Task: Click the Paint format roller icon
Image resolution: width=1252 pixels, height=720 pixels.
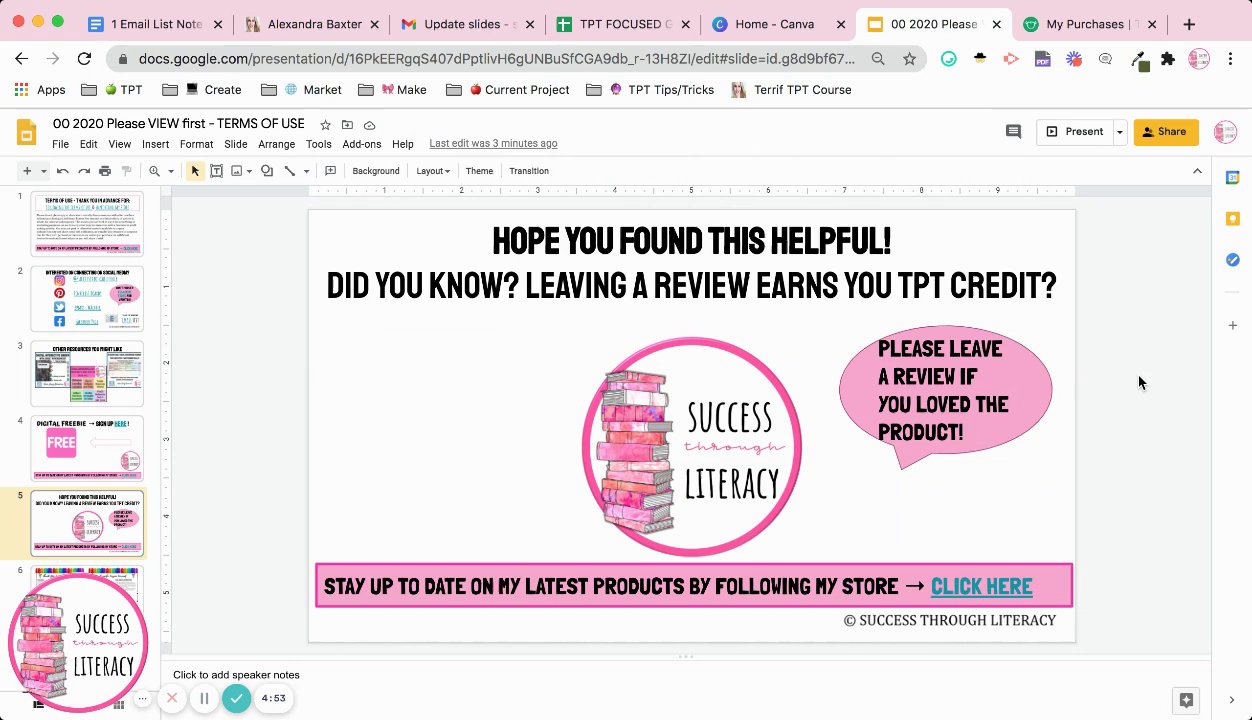Action: click(126, 171)
